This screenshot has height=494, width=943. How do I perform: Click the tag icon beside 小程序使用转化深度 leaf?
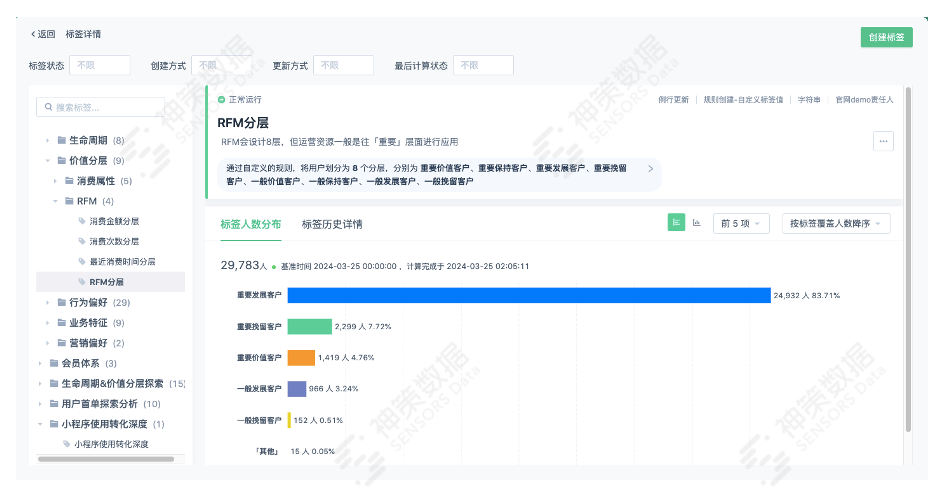(67, 444)
